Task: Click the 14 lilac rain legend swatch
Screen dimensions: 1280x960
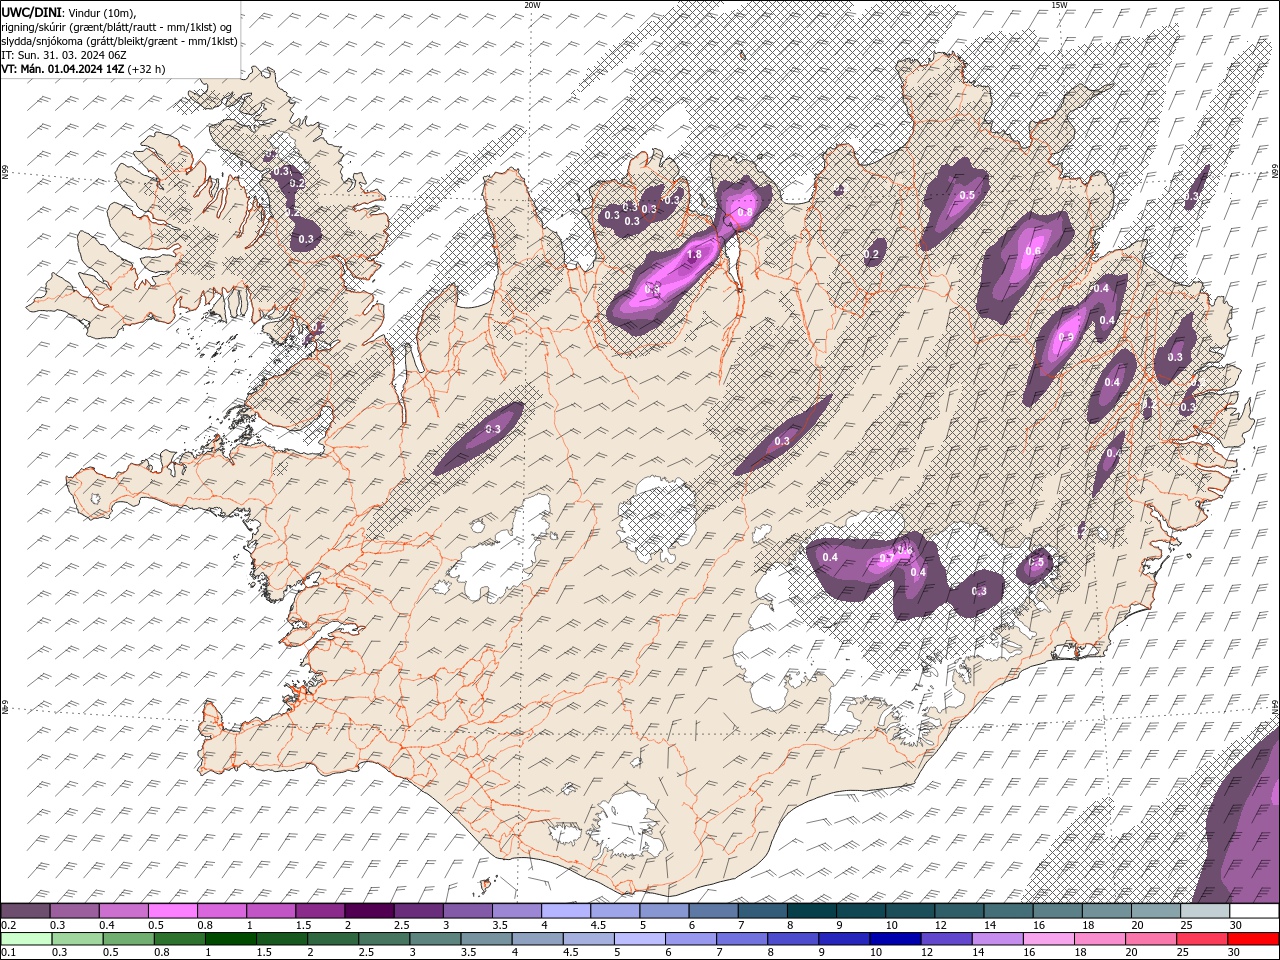Action: tap(997, 939)
